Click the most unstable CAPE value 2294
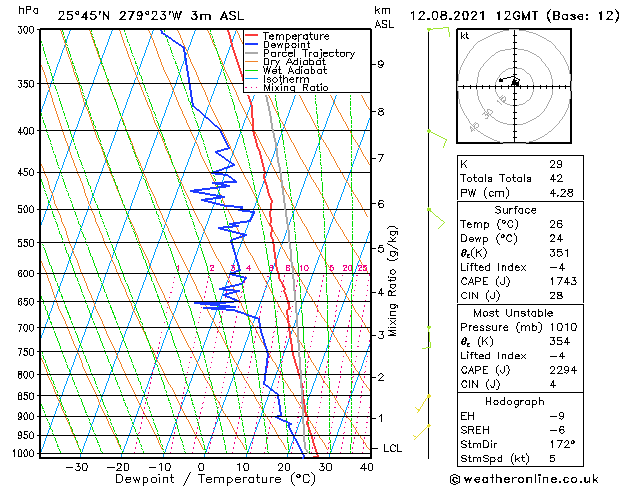Viewport: 629px width, 486px height. point(563,370)
